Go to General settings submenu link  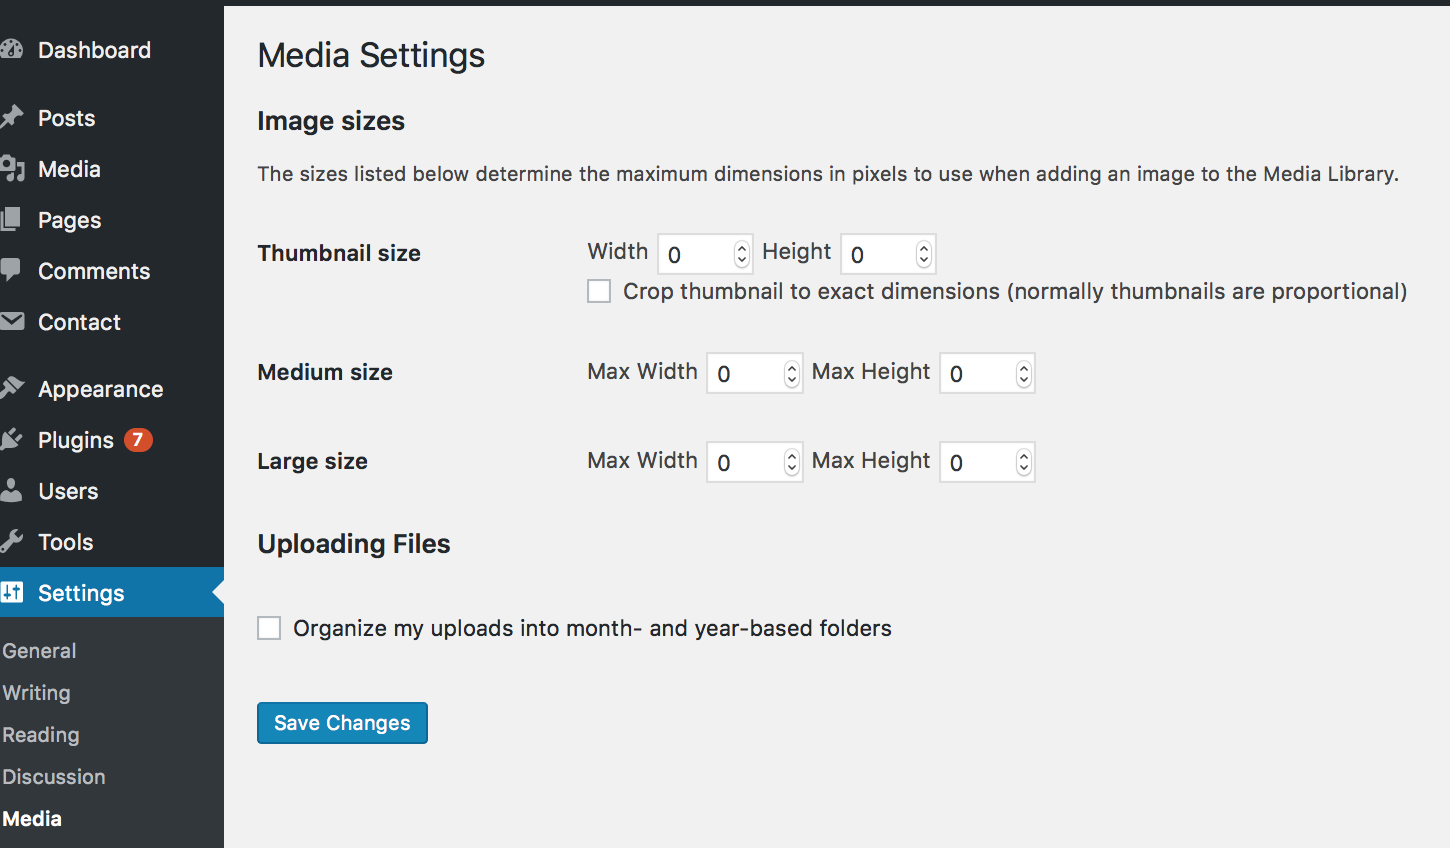coord(39,651)
